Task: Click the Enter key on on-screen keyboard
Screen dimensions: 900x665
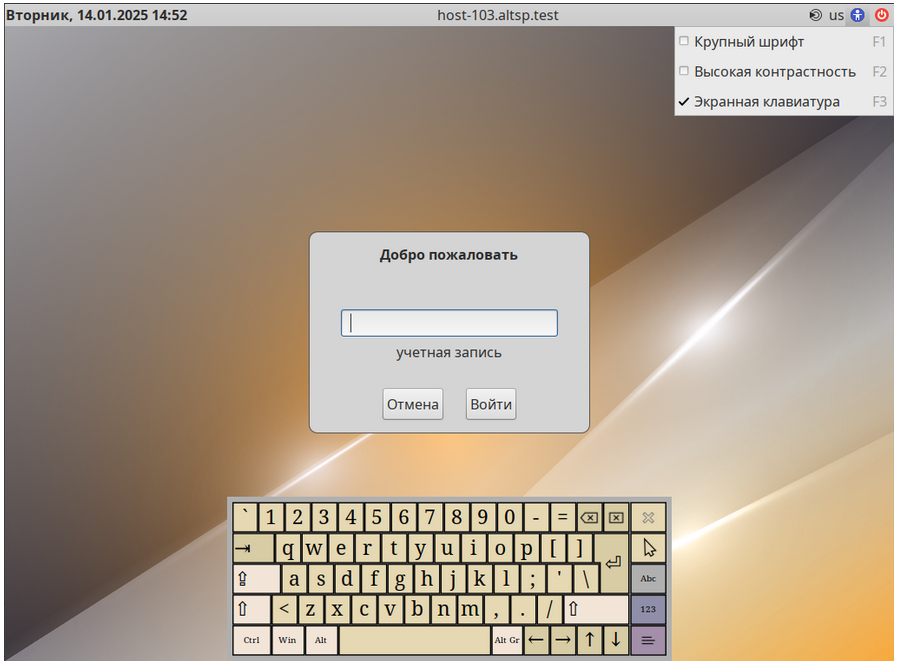Action: pyautogui.click(x=612, y=562)
